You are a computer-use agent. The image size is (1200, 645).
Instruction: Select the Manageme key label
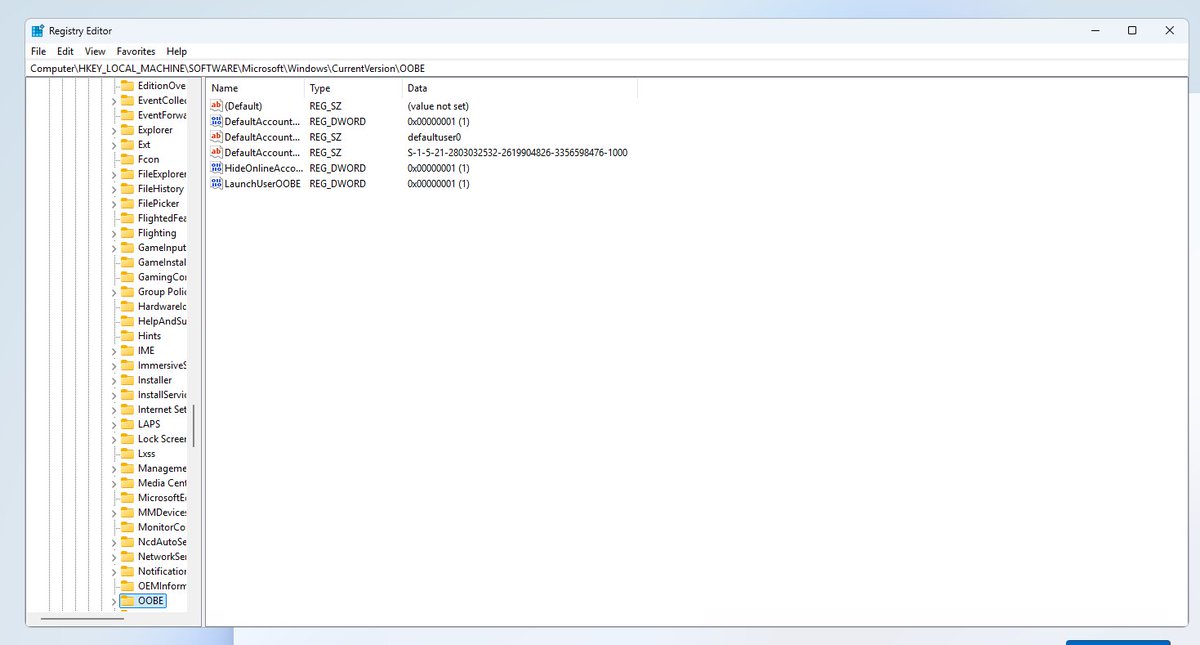(162, 468)
